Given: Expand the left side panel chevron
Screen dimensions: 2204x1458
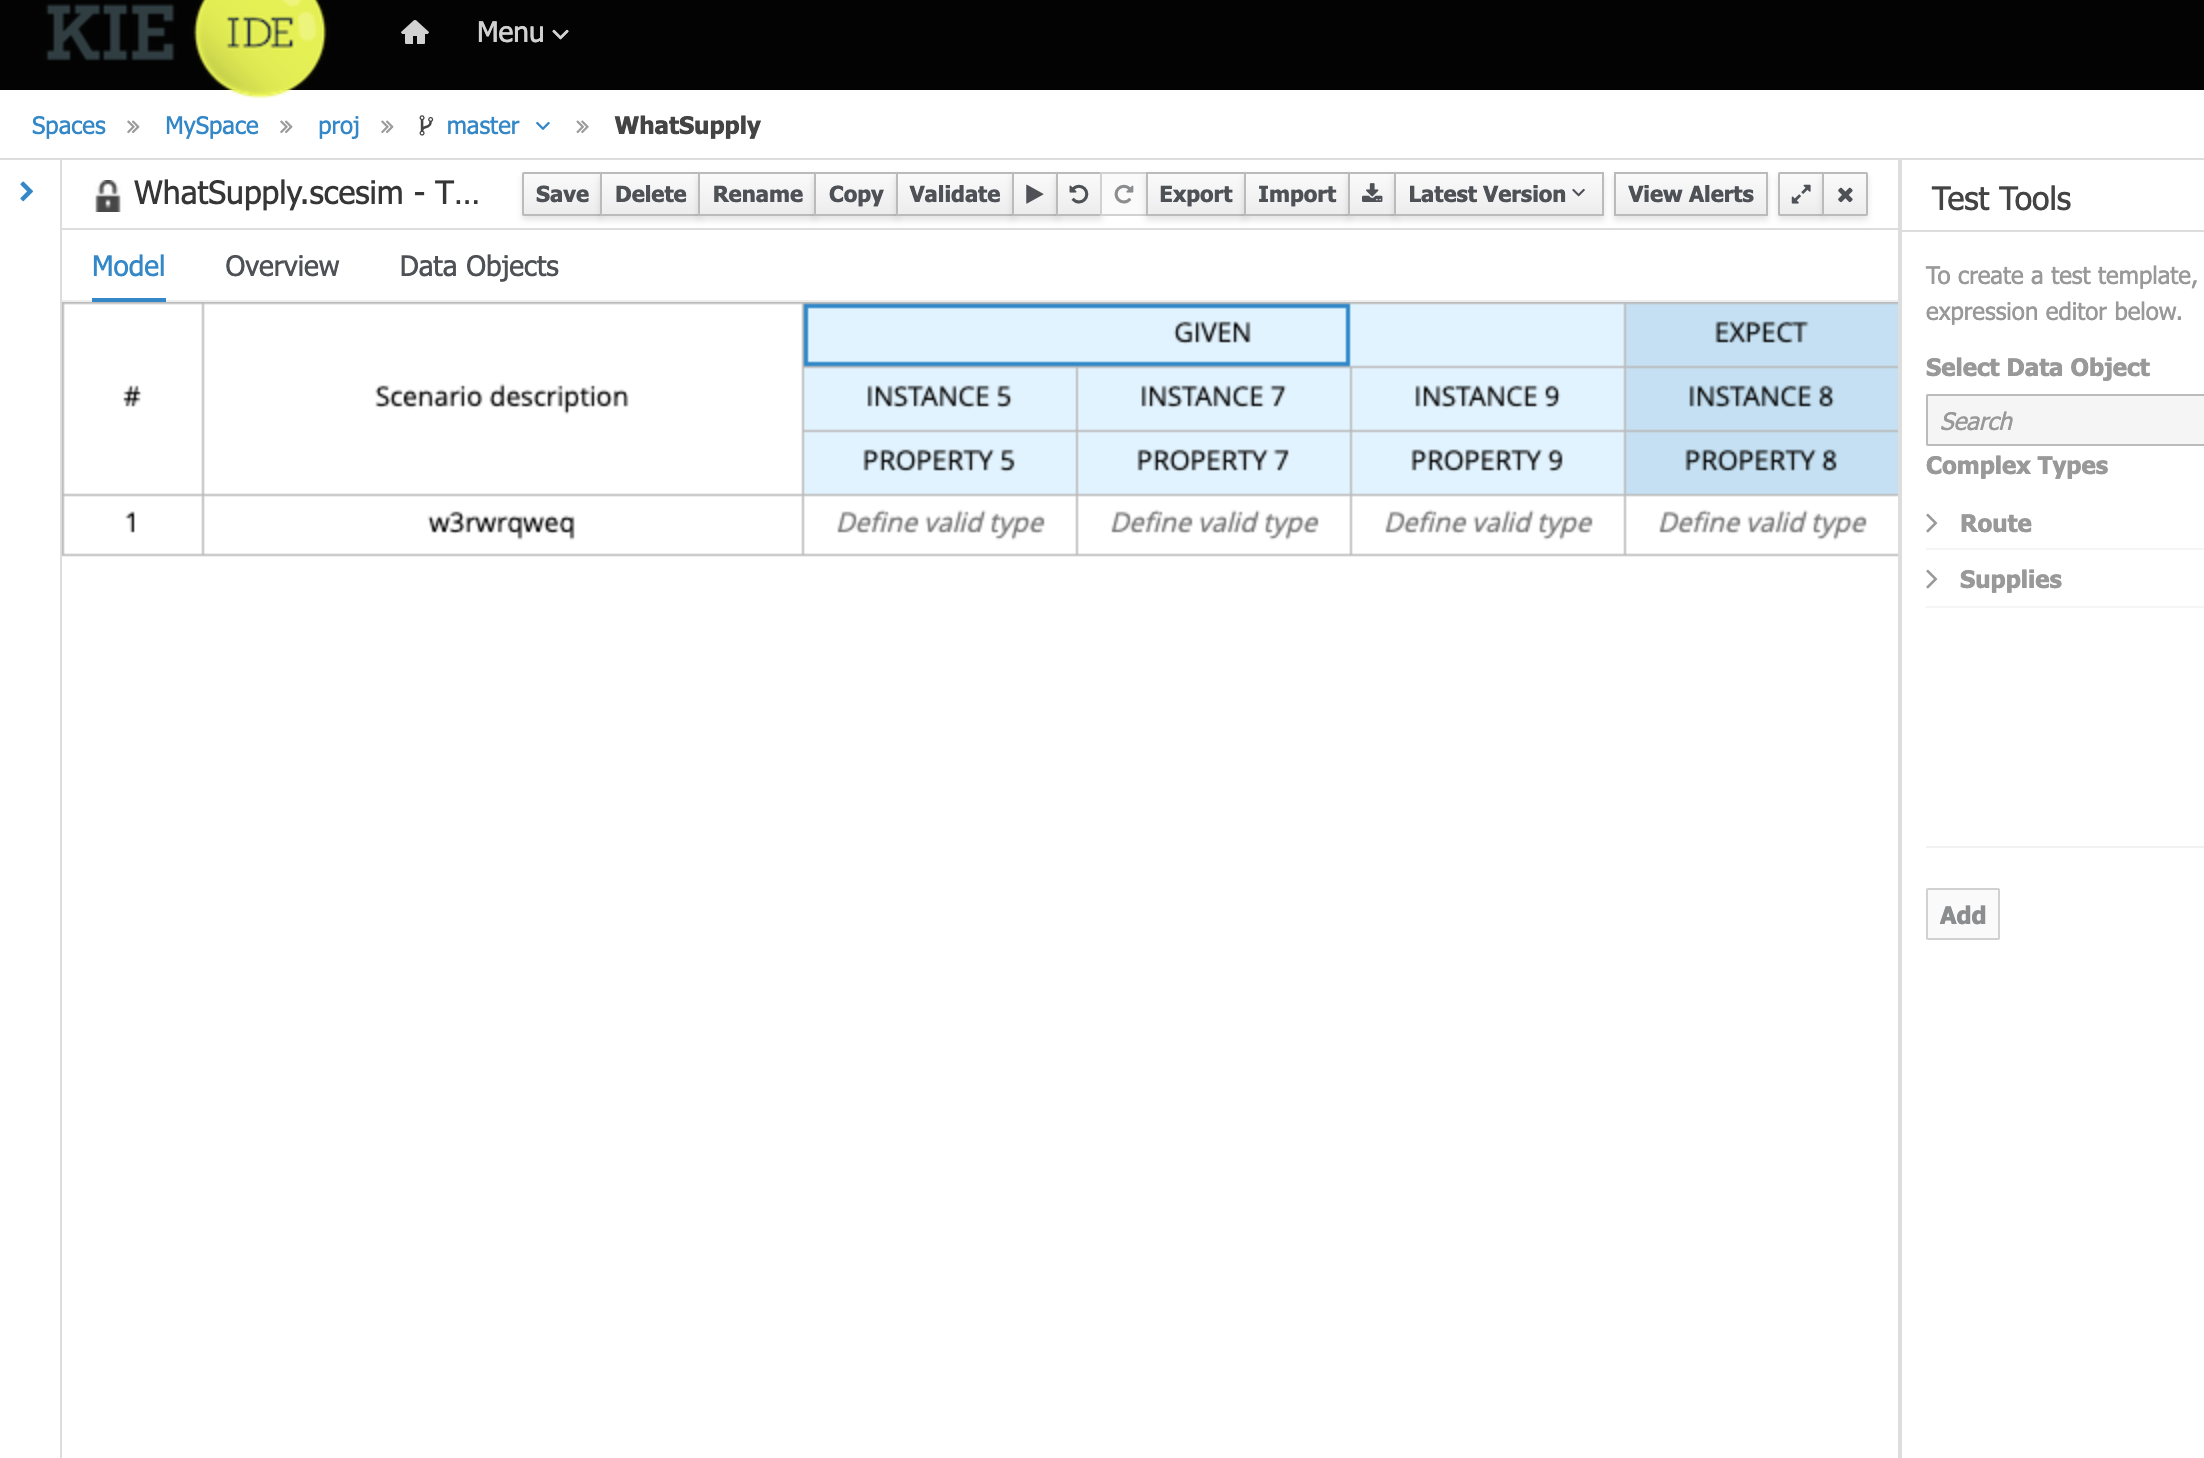Looking at the screenshot, I should pos(27,191).
